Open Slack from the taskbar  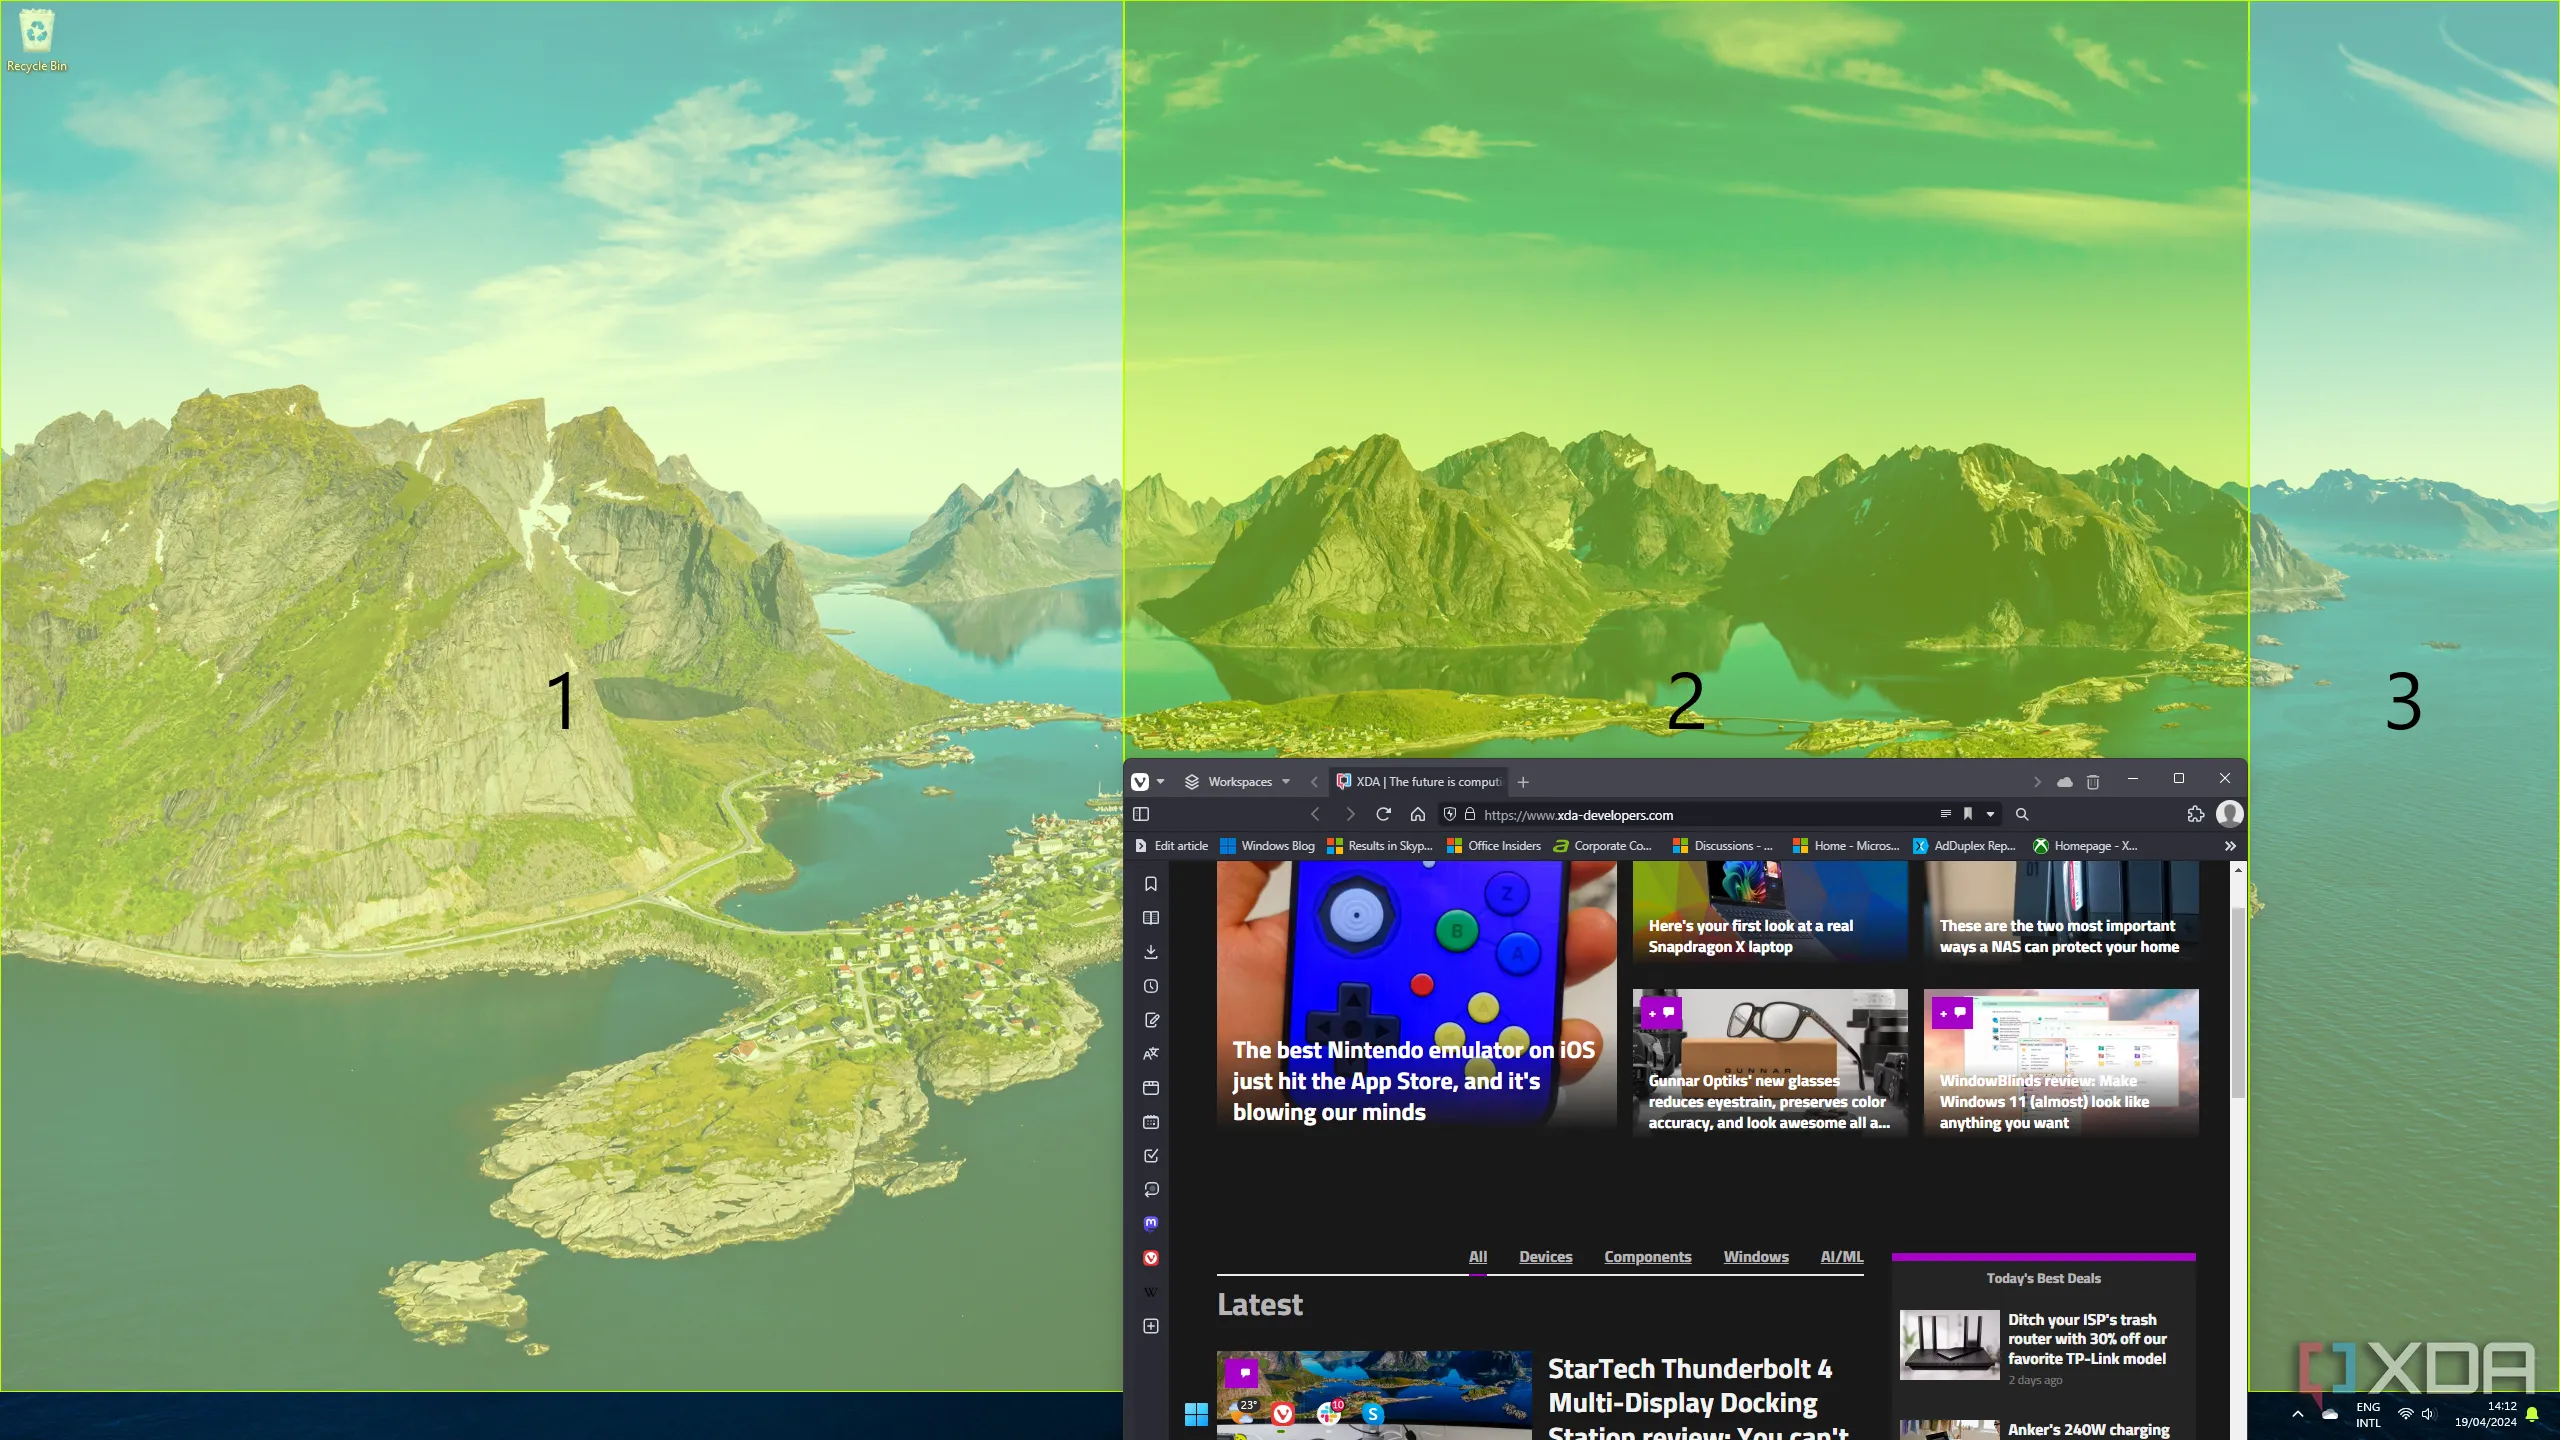click(x=1328, y=1414)
